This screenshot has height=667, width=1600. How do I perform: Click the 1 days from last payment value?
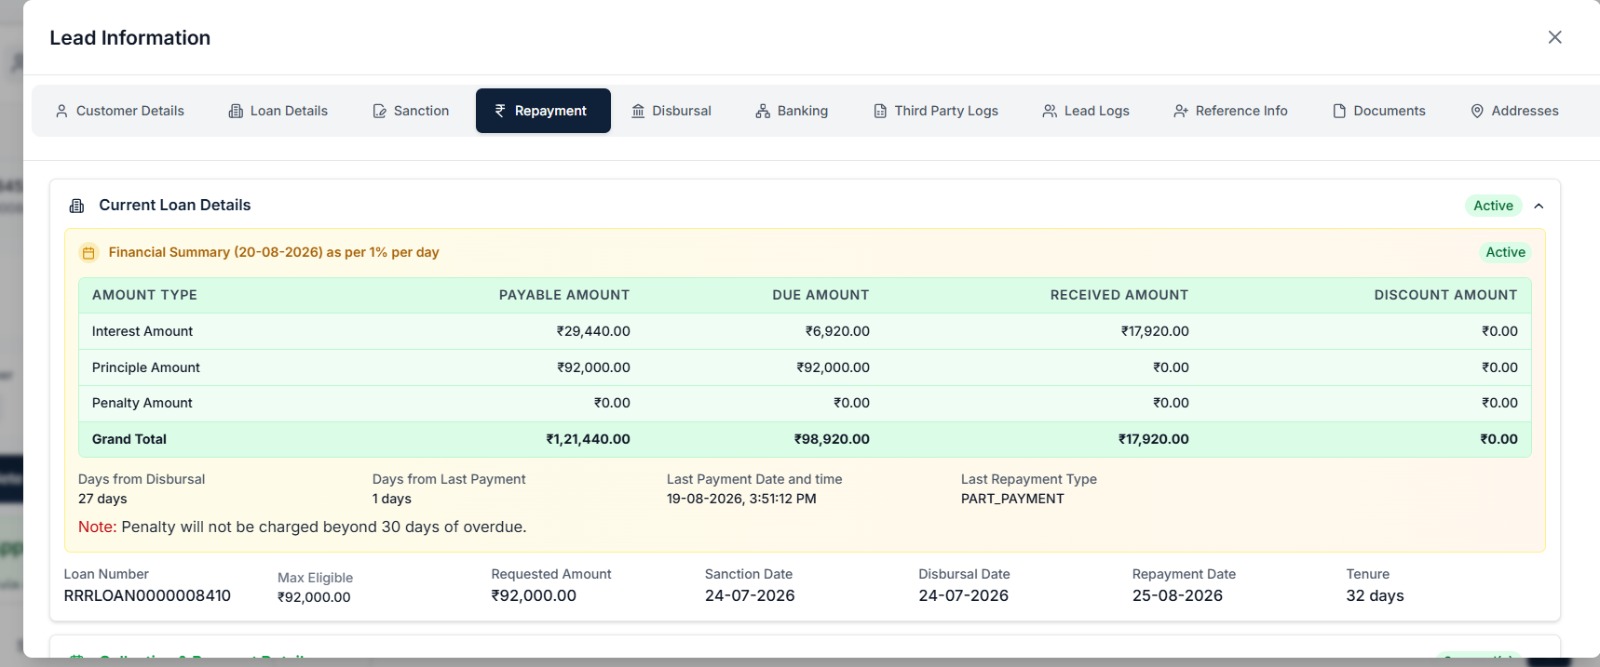(x=392, y=499)
